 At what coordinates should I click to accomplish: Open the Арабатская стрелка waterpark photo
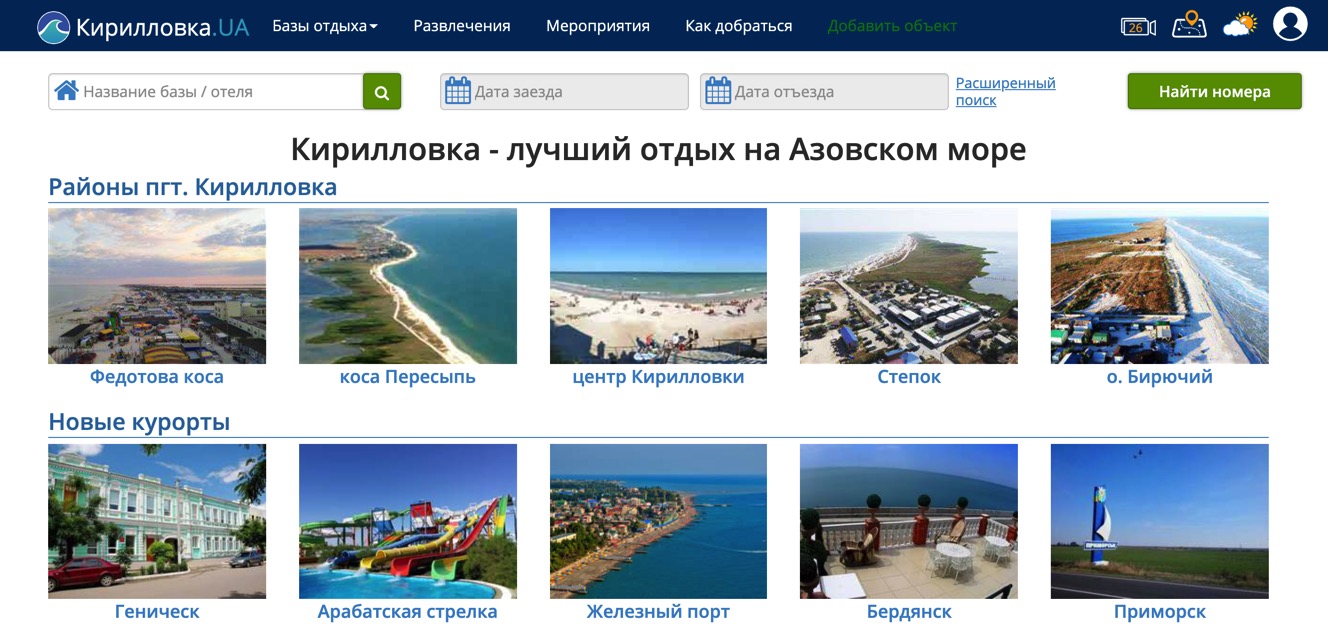coord(408,522)
